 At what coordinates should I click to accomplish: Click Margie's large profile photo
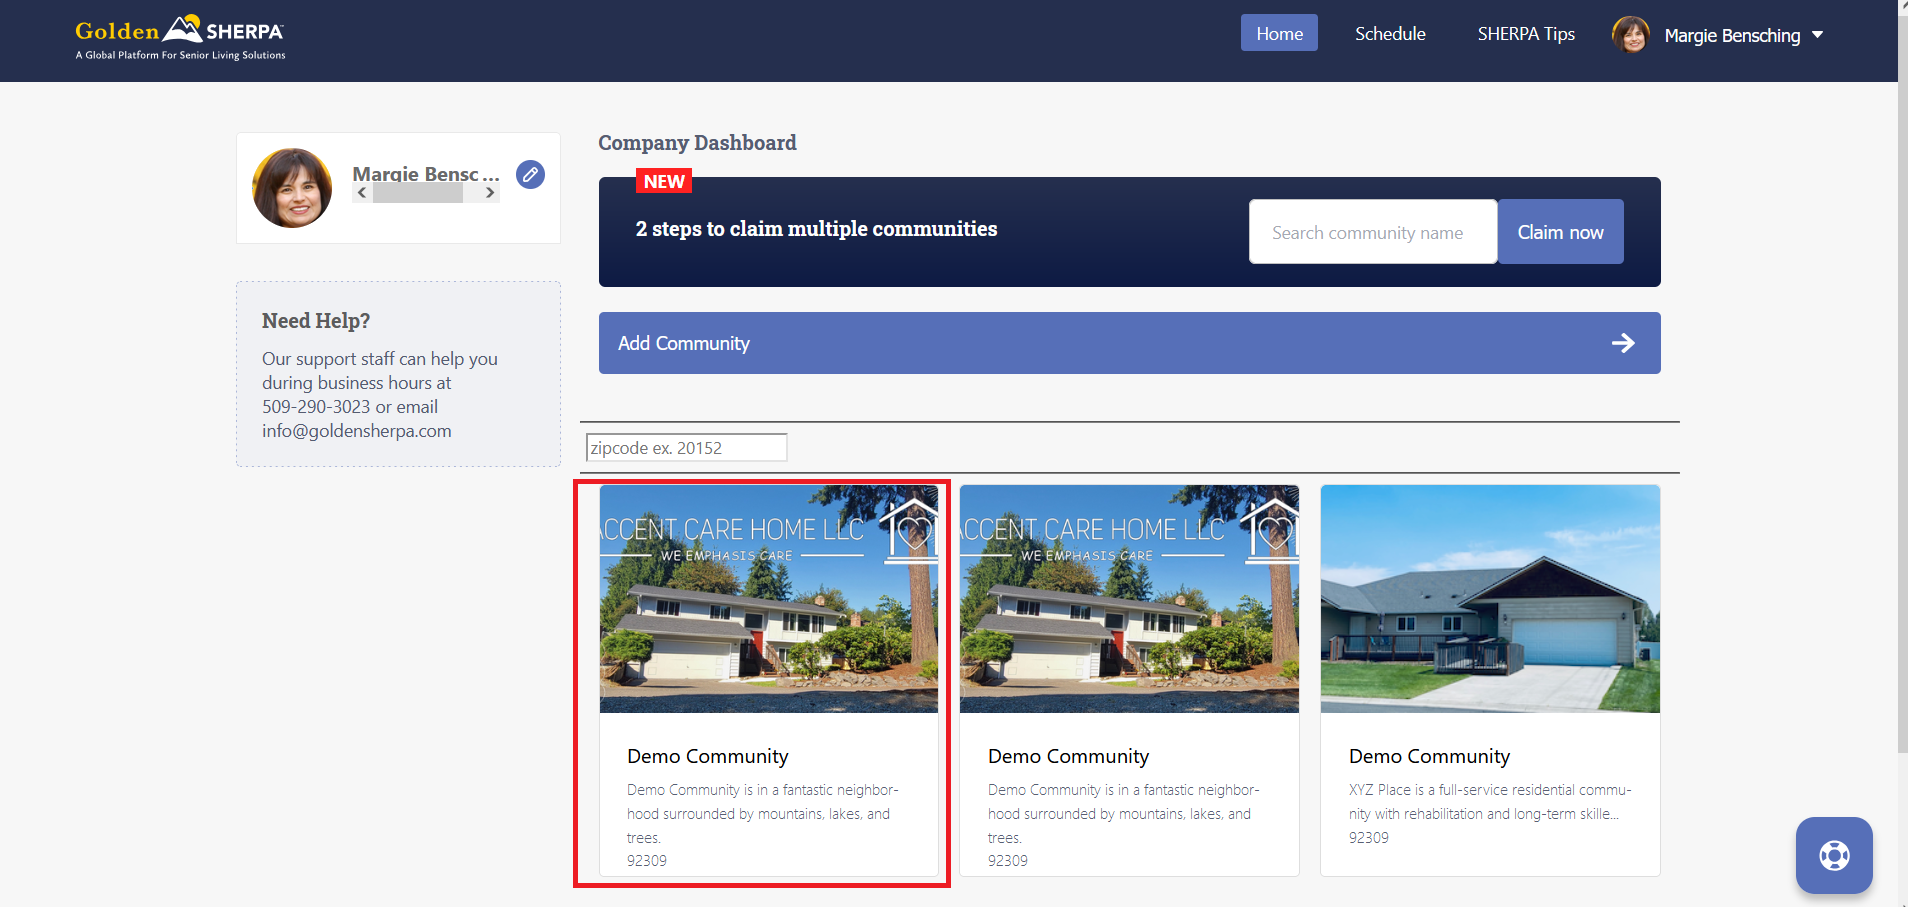tap(292, 188)
